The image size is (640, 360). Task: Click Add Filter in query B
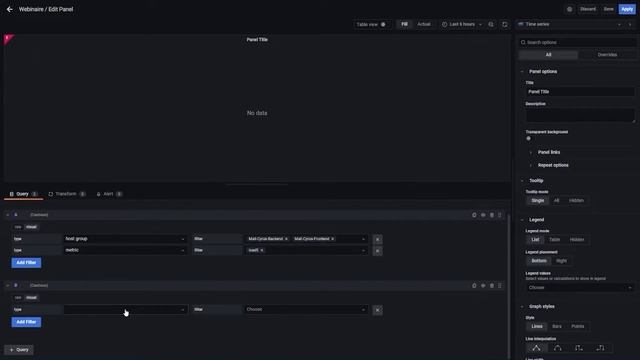tap(26, 322)
